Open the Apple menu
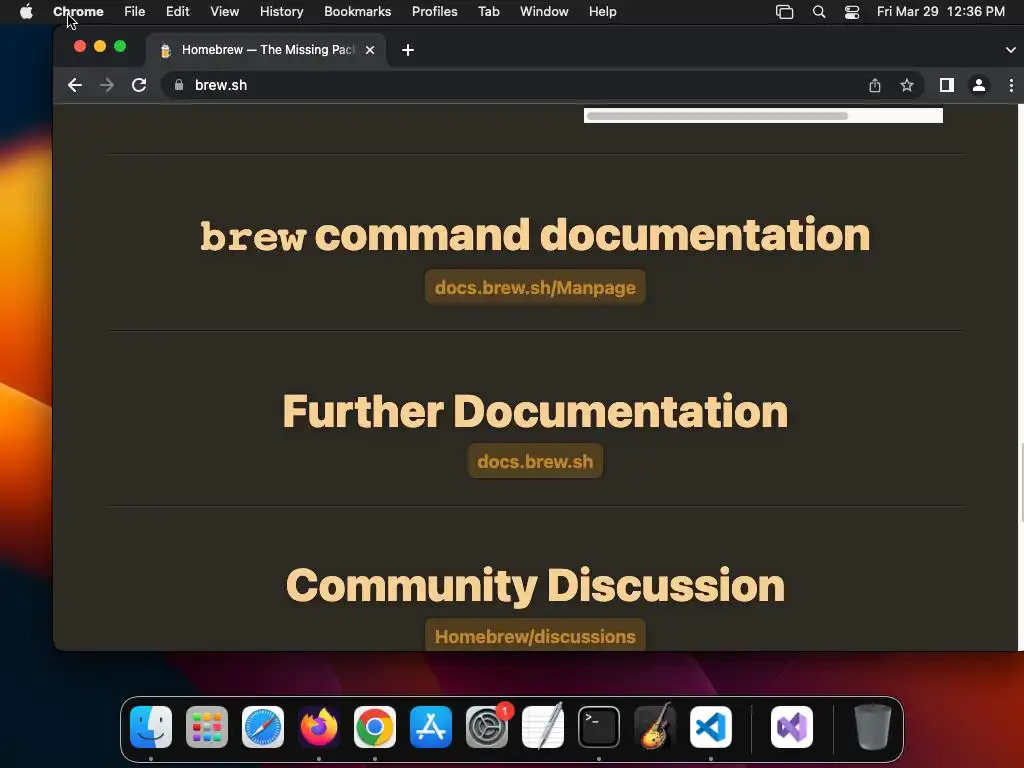This screenshot has width=1024, height=768. 26,12
